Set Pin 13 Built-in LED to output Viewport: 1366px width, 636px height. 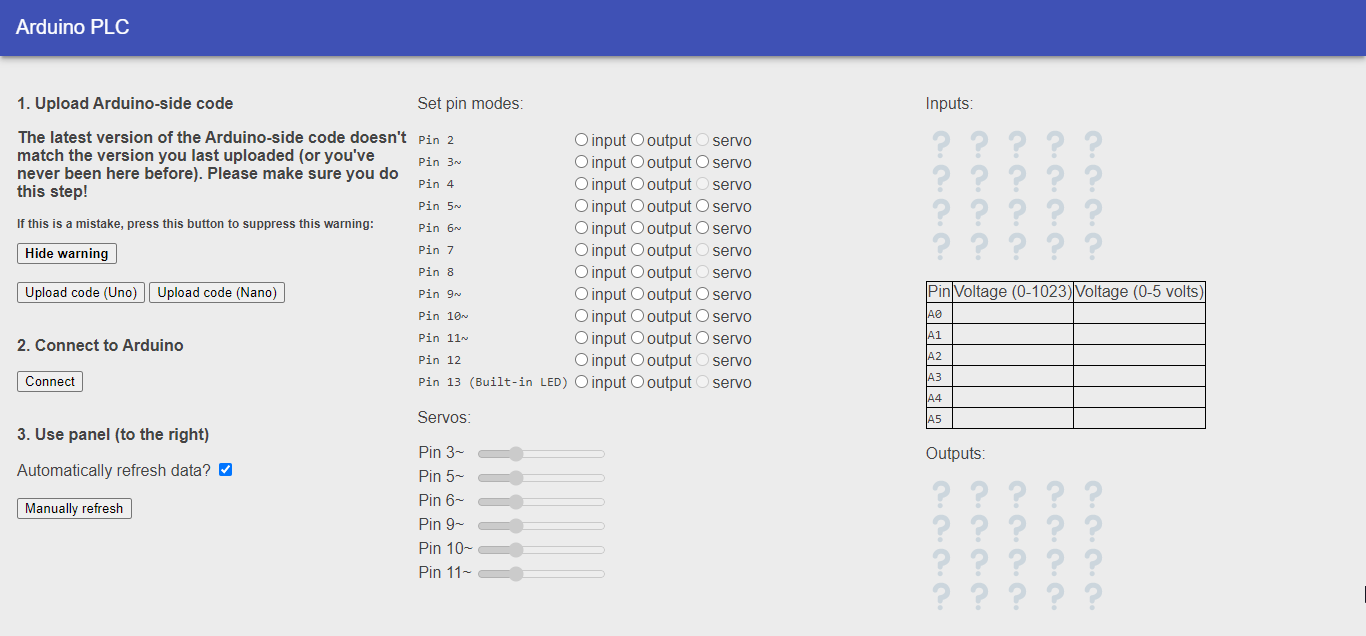(x=637, y=382)
